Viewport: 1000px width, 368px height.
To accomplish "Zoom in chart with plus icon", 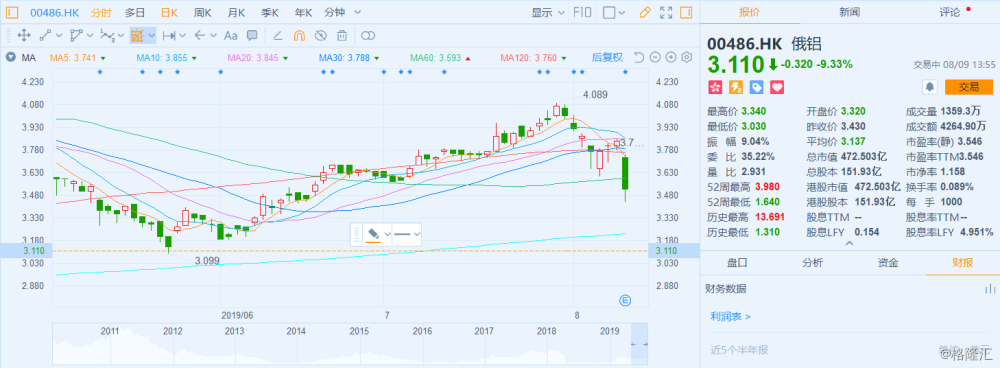I will (670, 58).
